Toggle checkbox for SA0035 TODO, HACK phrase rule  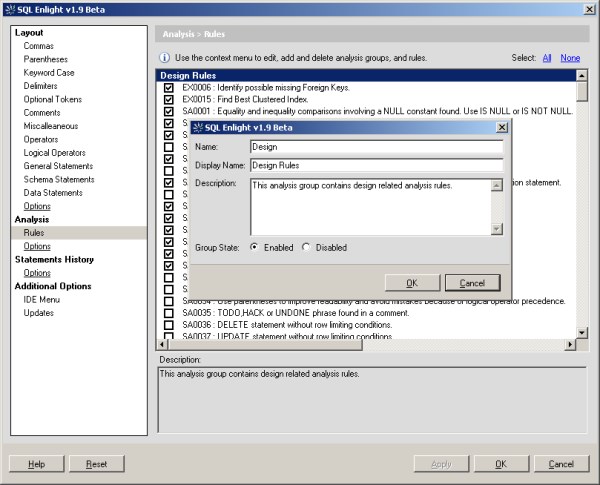(x=168, y=313)
